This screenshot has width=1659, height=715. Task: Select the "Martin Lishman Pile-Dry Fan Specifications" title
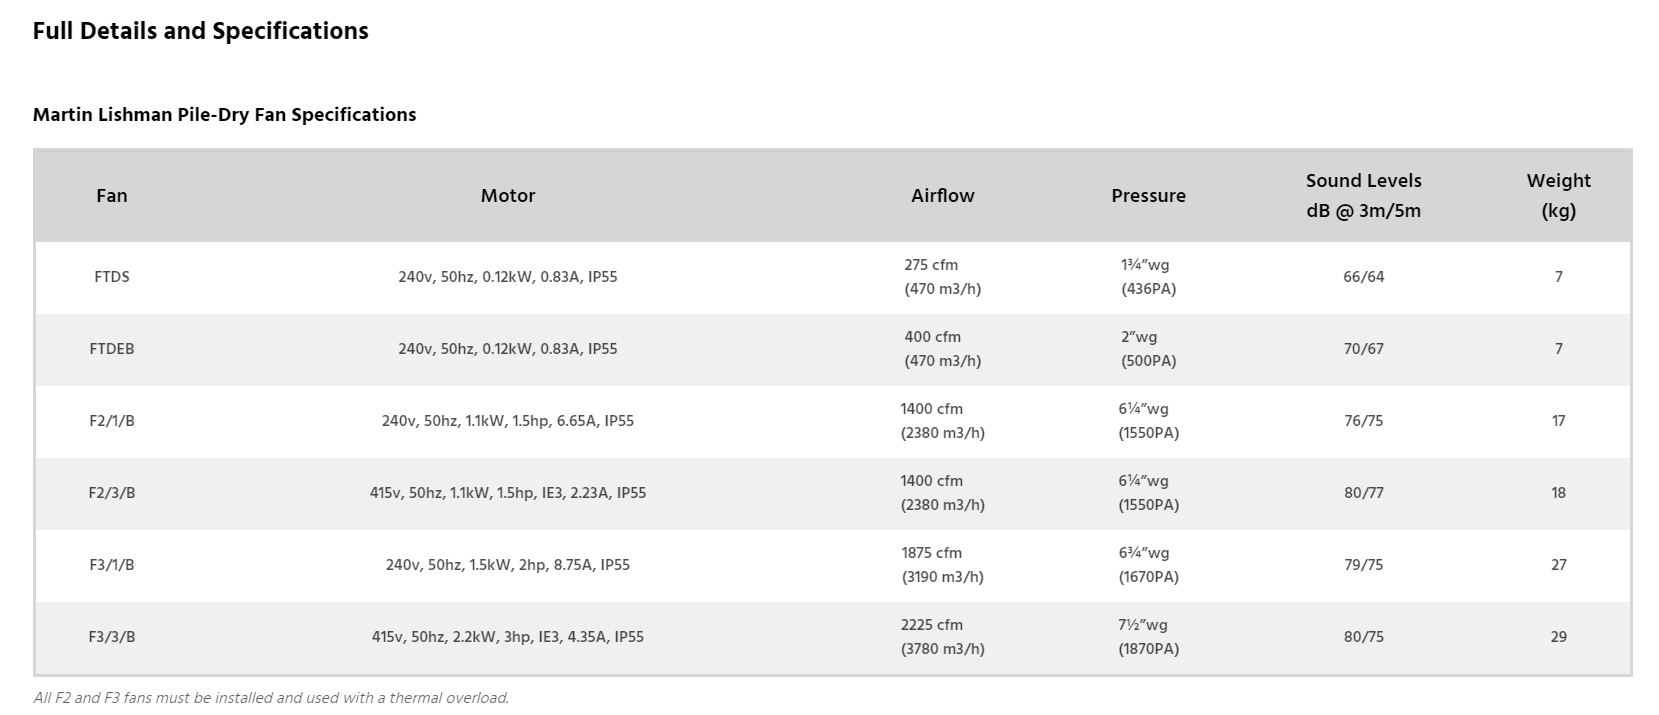(224, 114)
